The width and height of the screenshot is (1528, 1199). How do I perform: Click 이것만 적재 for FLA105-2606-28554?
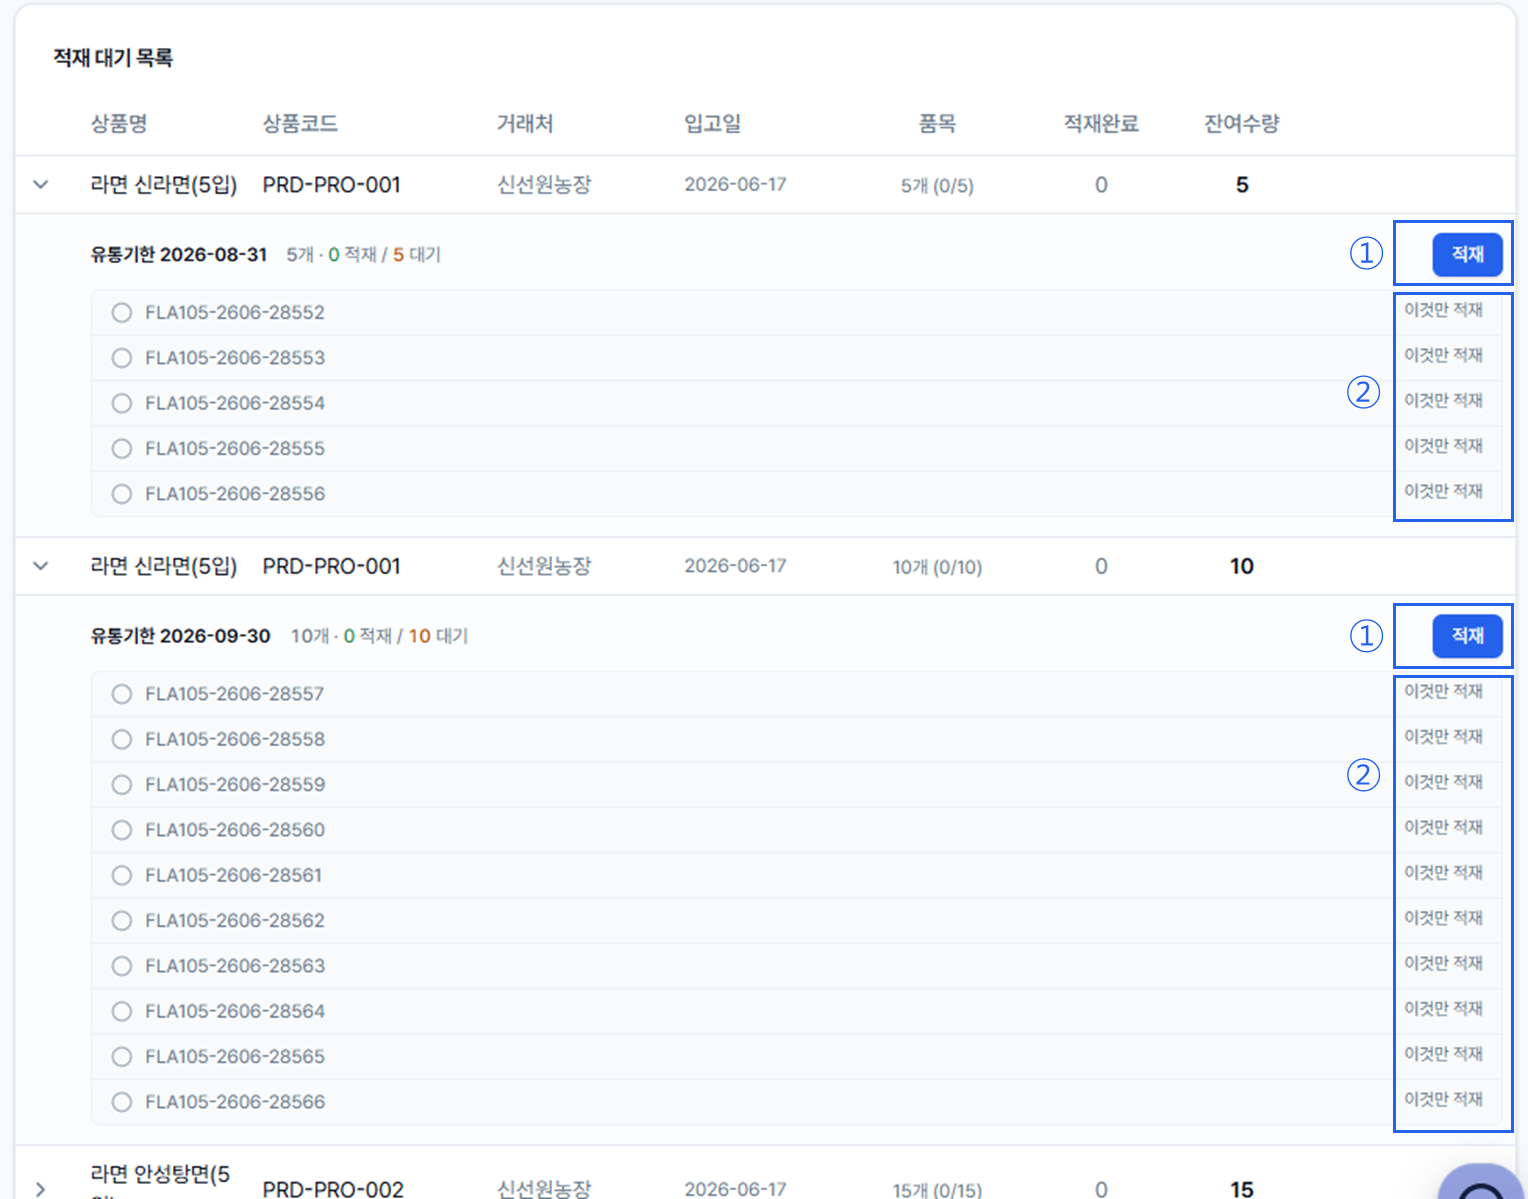(1443, 400)
